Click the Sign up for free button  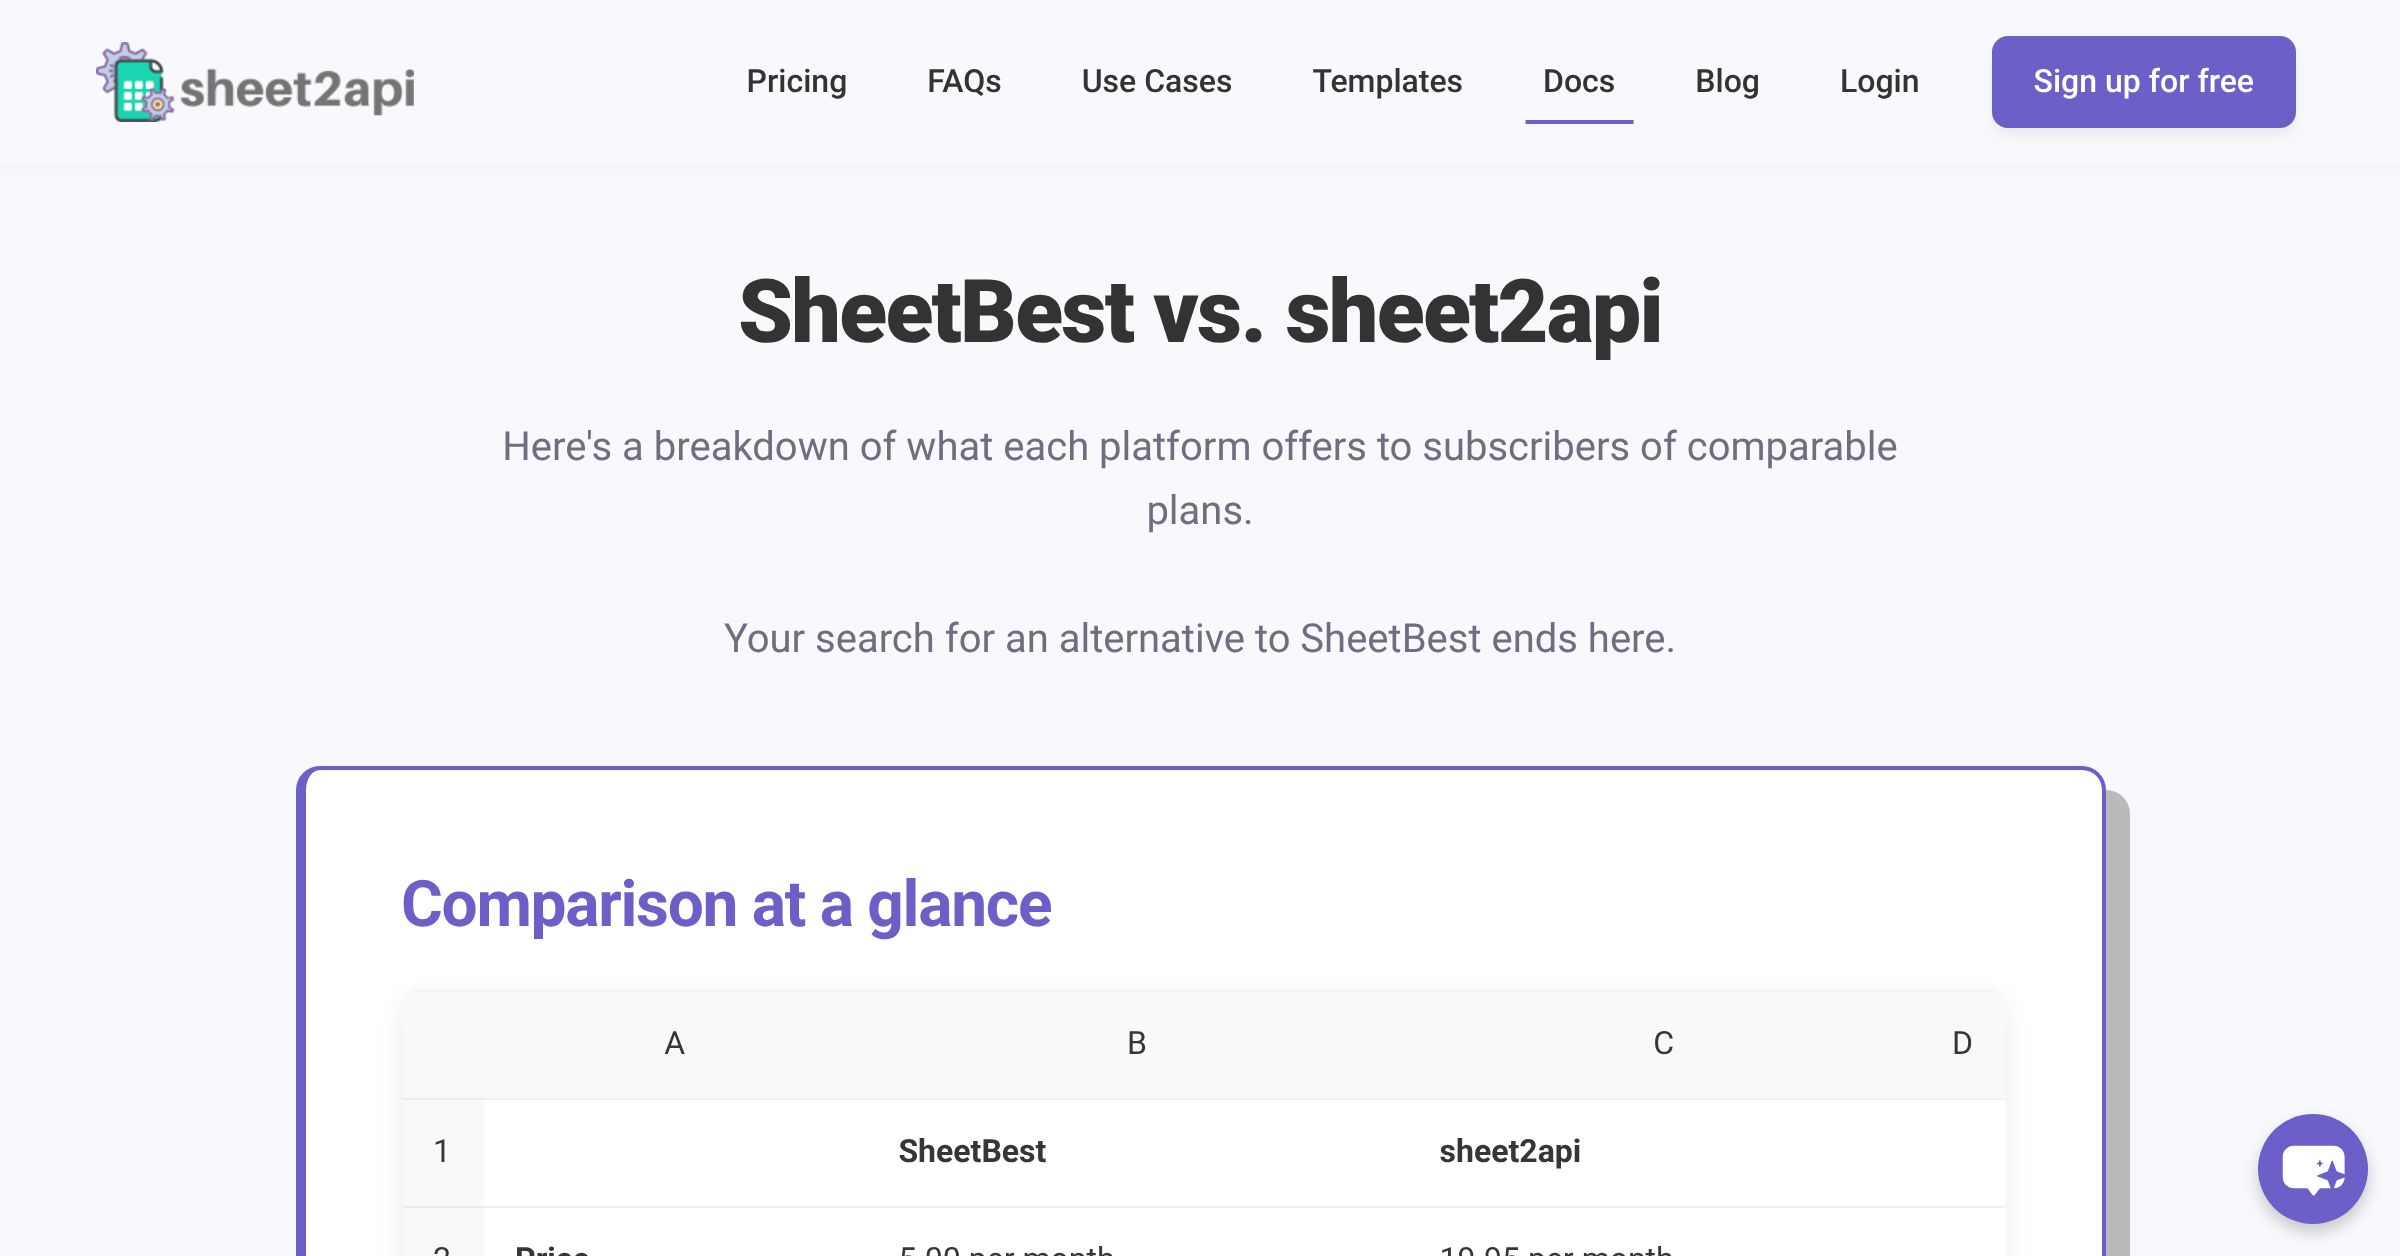(2143, 81)
